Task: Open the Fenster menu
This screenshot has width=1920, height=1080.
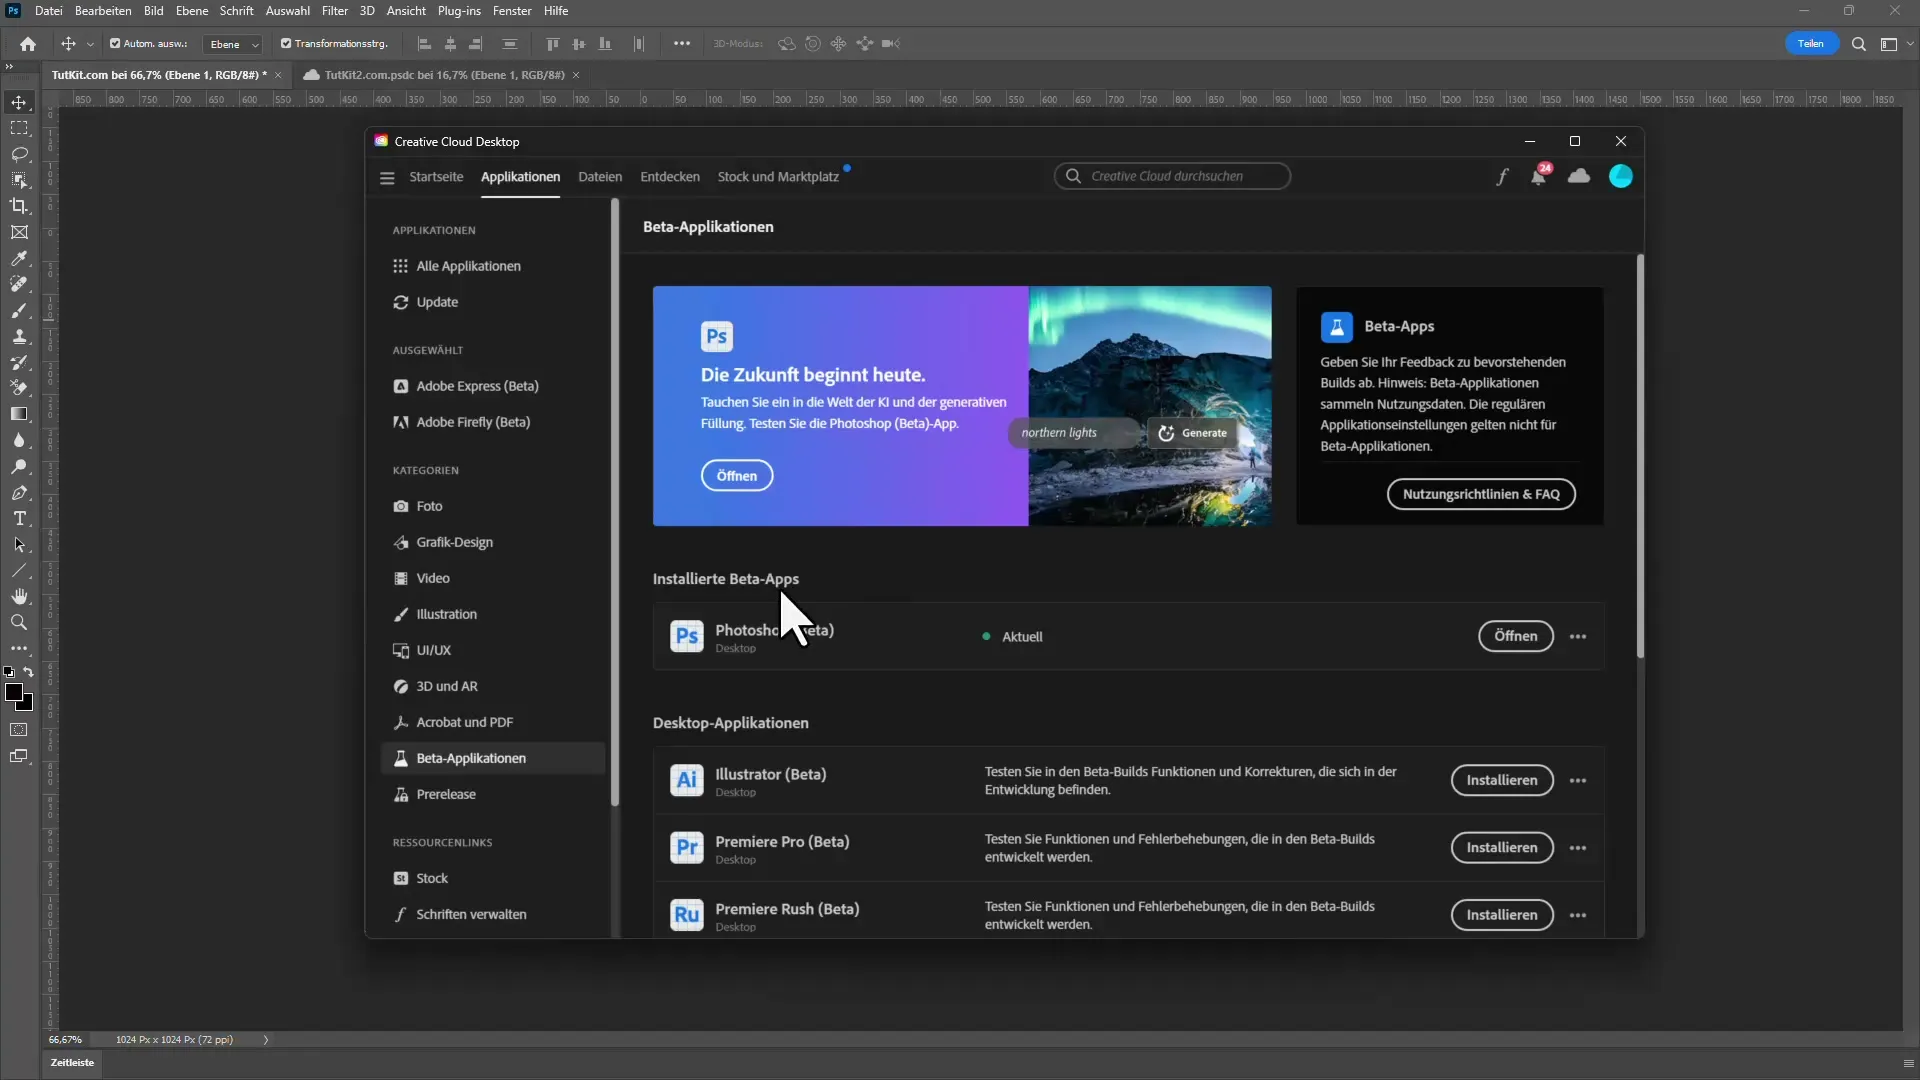Action: tap(512, 11)
